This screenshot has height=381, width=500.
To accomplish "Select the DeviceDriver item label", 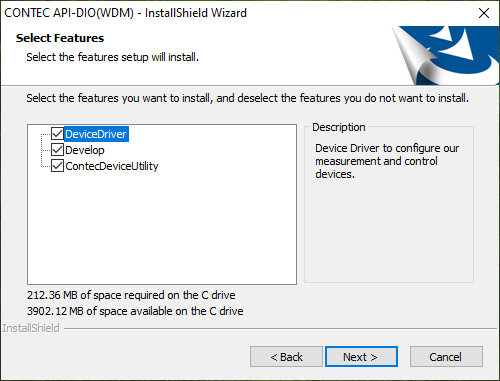I will tap(96, 134).
